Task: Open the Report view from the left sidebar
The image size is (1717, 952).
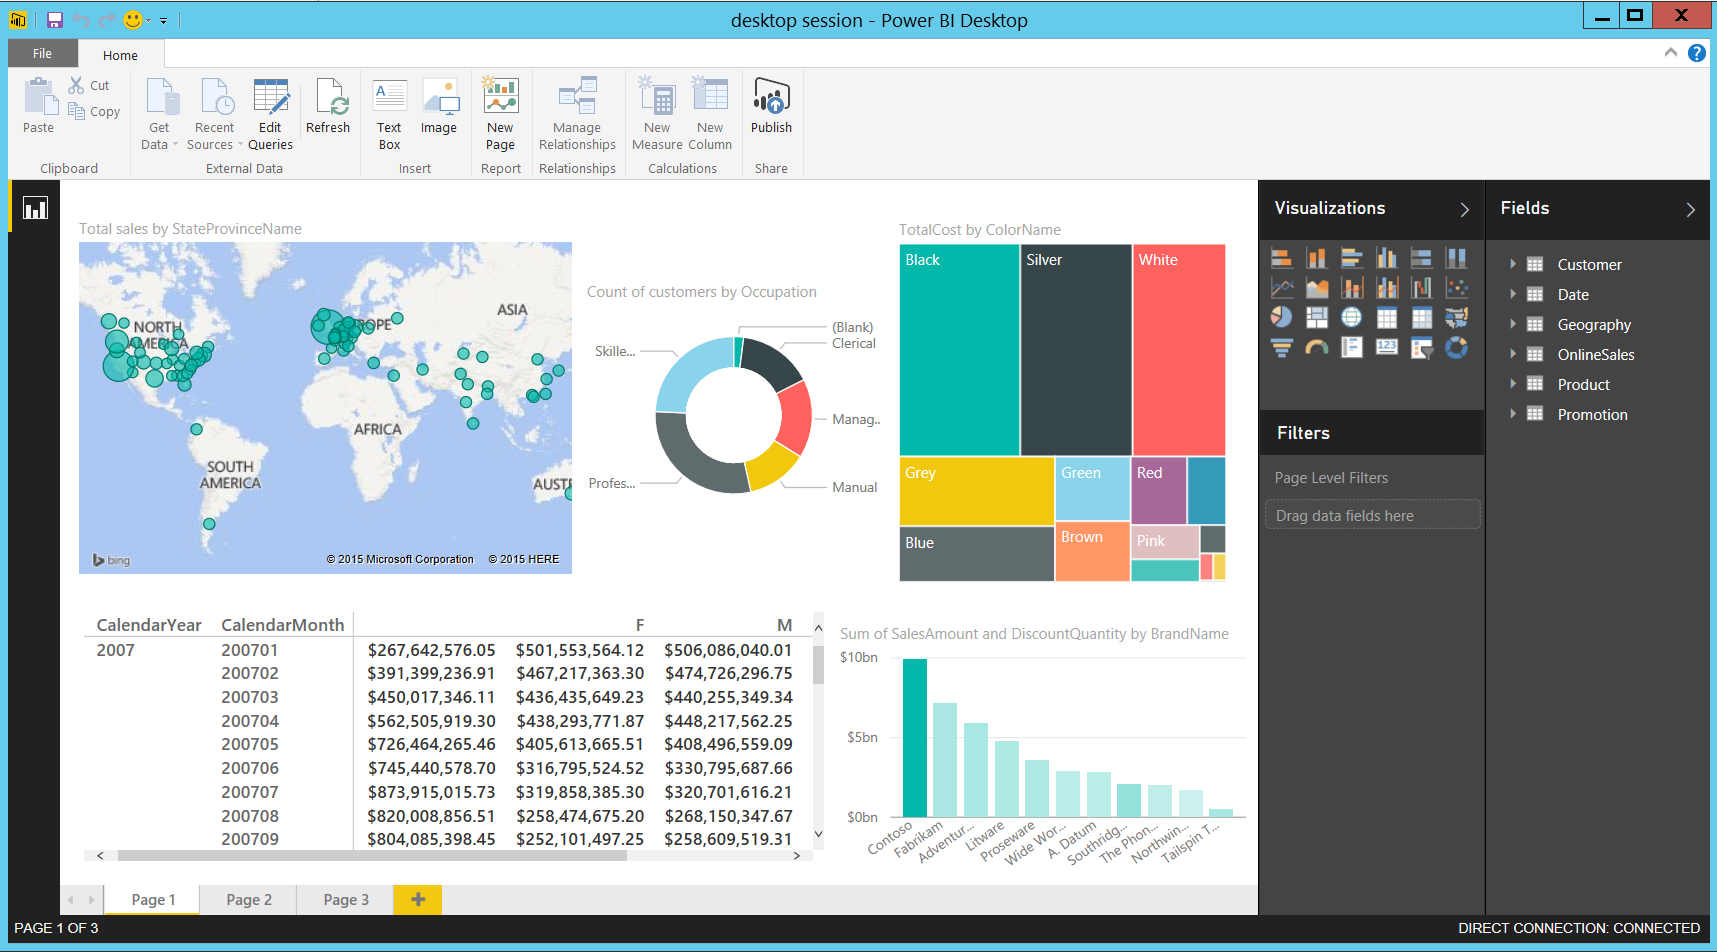Action: point(35,208)
